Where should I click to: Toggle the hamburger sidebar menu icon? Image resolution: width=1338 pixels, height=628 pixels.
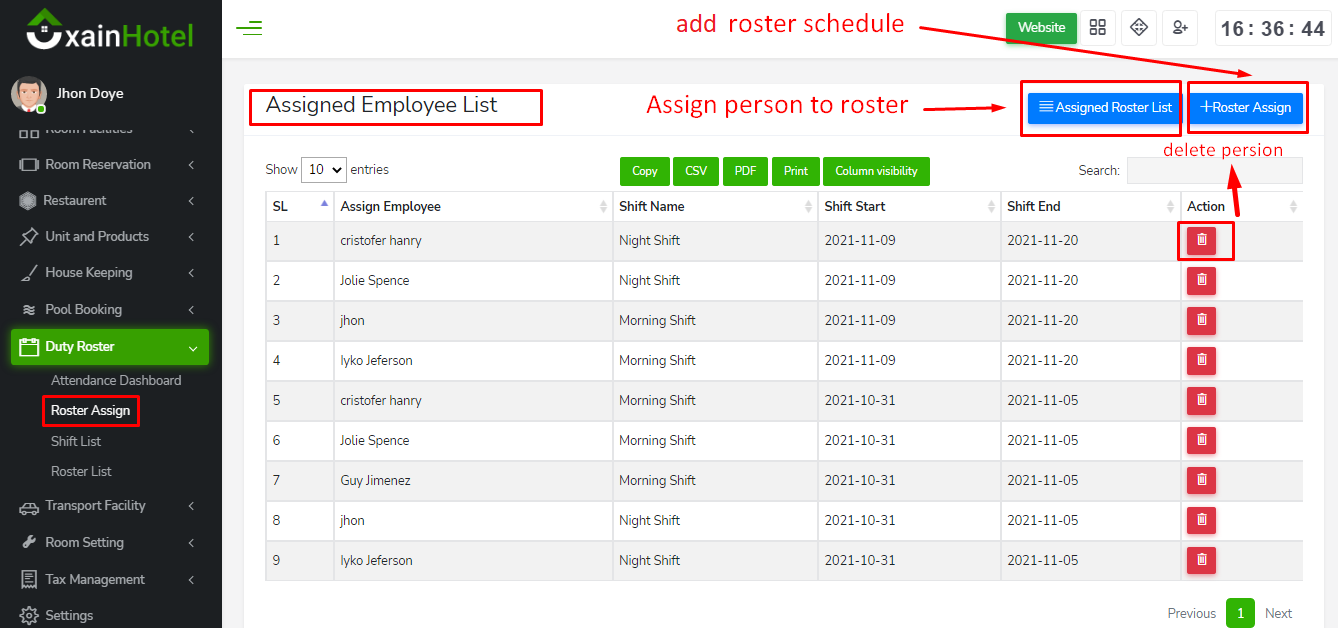coord(249,28)
